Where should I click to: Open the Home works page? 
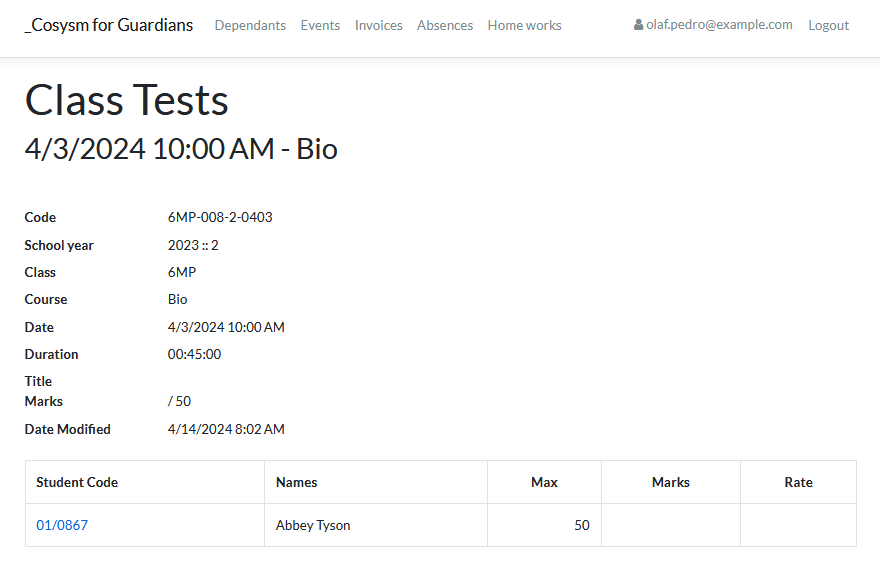coord(524,25)
